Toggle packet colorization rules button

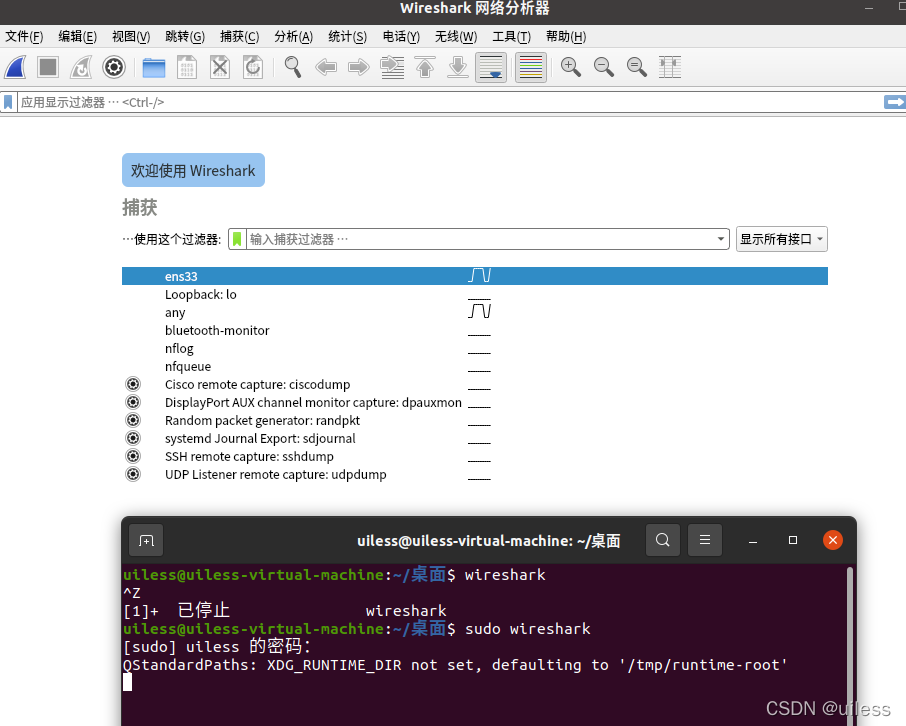coord(531,68)
